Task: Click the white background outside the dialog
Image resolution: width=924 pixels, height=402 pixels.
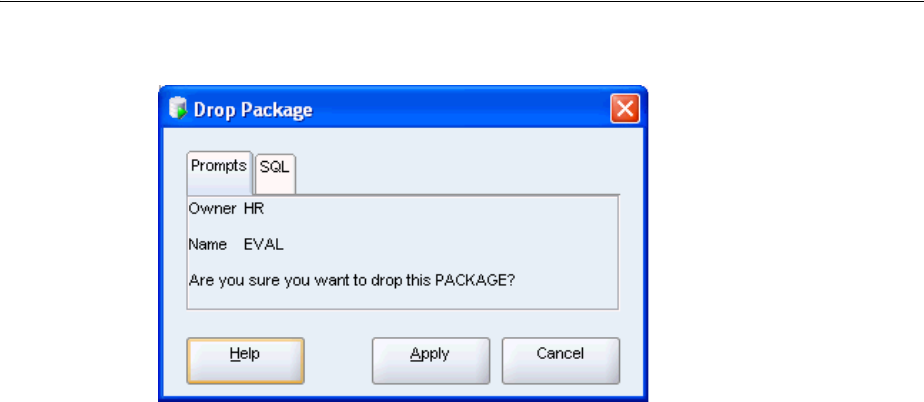Action: click(784, 206)
